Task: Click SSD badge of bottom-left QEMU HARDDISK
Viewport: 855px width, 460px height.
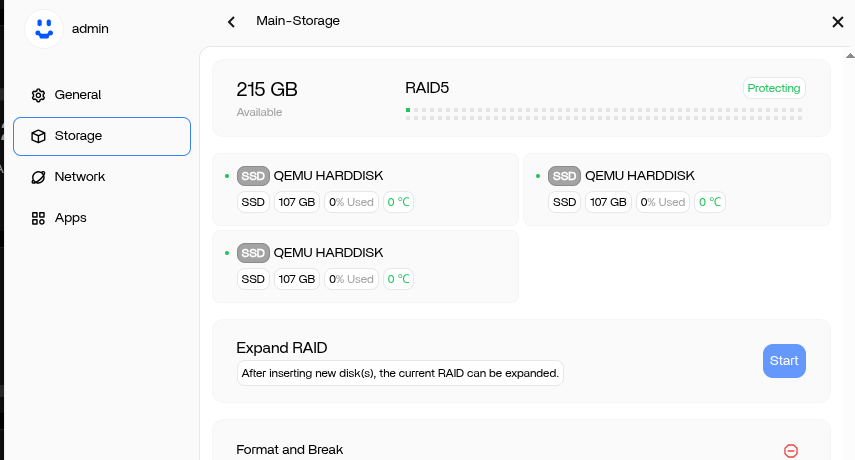Action: click(x=253, y=253)
